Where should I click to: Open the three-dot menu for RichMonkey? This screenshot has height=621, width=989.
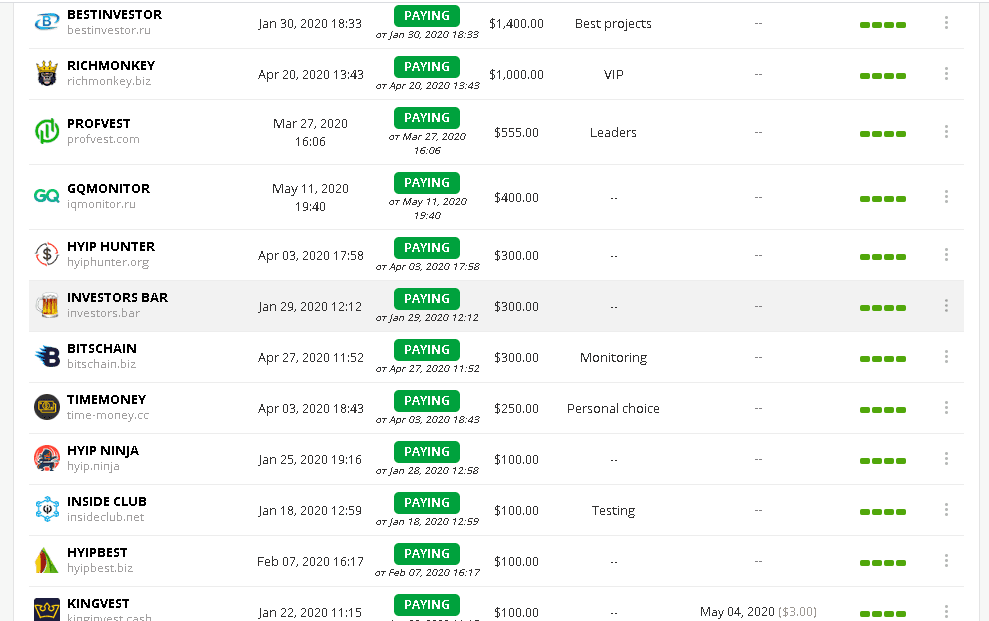coord(946,73)
